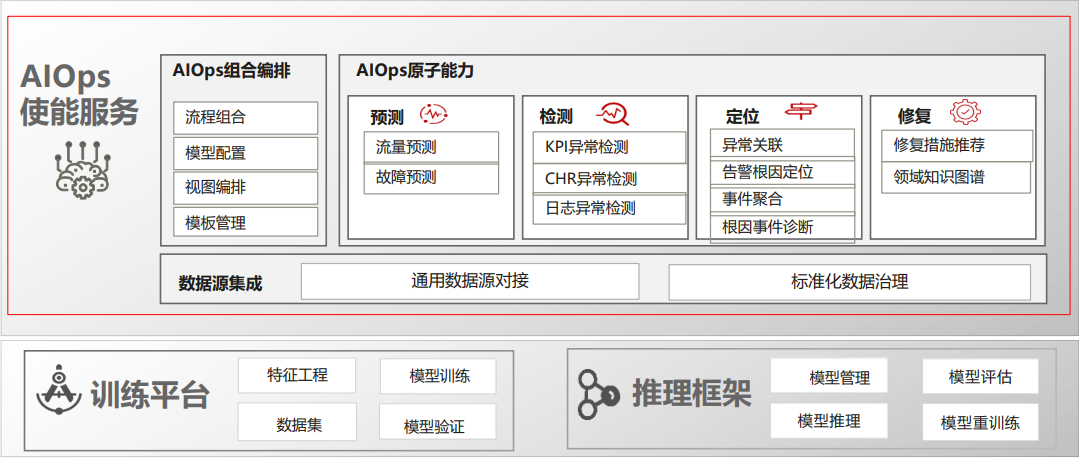Viewport: 1079px width, 458px height.
Task: Select the 模型验证 box
Action: coord(438,422)
